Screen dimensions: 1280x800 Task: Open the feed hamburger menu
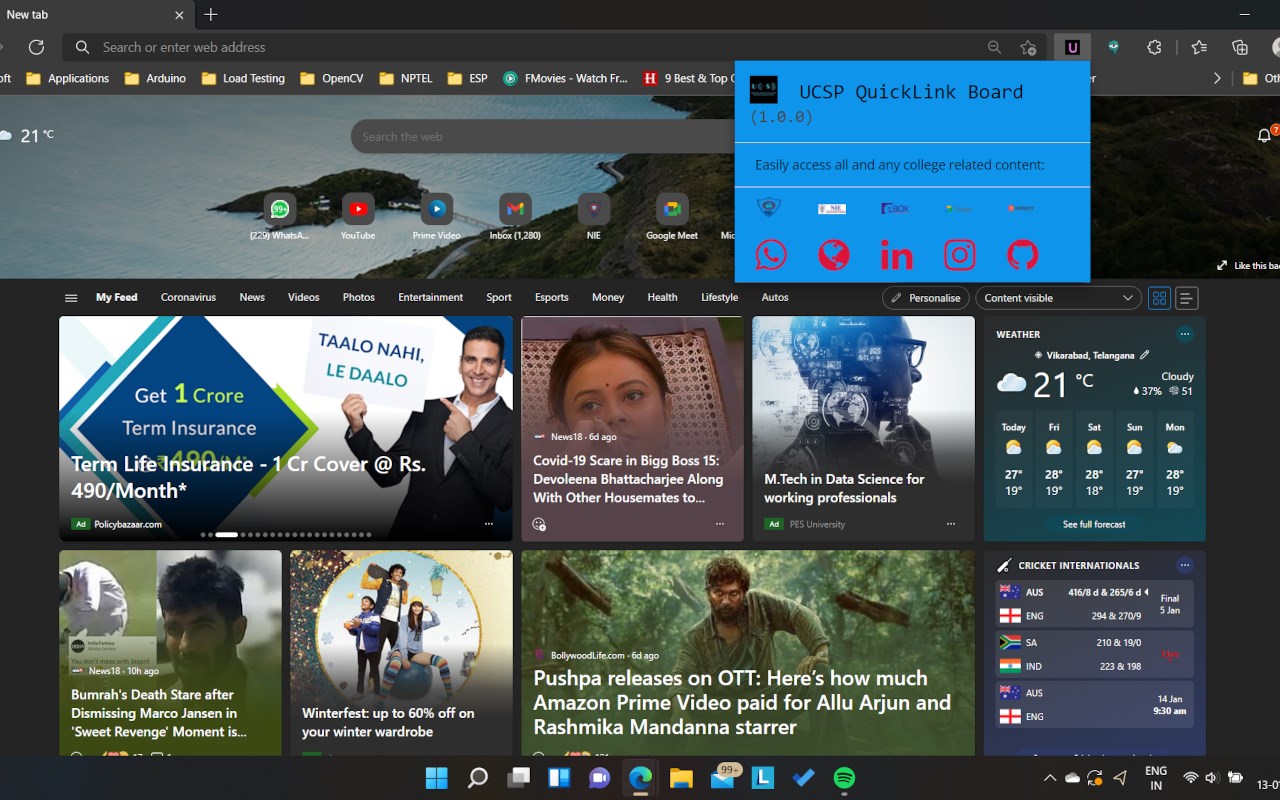71,298
